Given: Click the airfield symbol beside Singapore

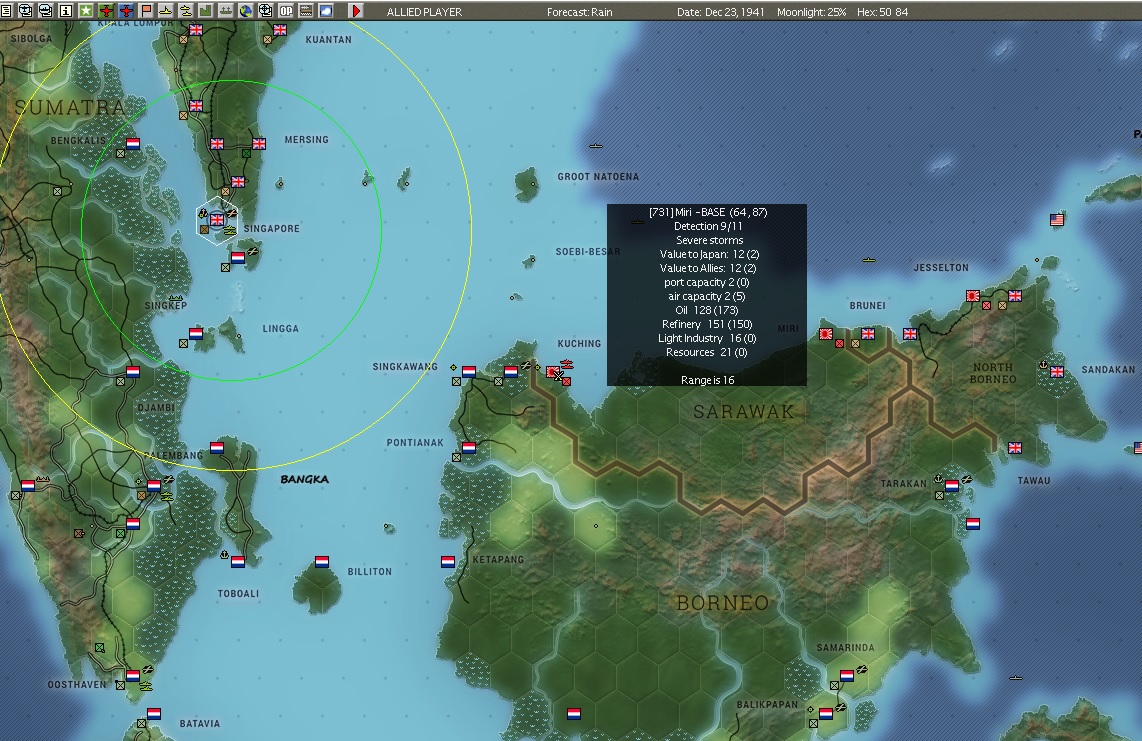Looking at the screenshot, I should coord(232,213).
